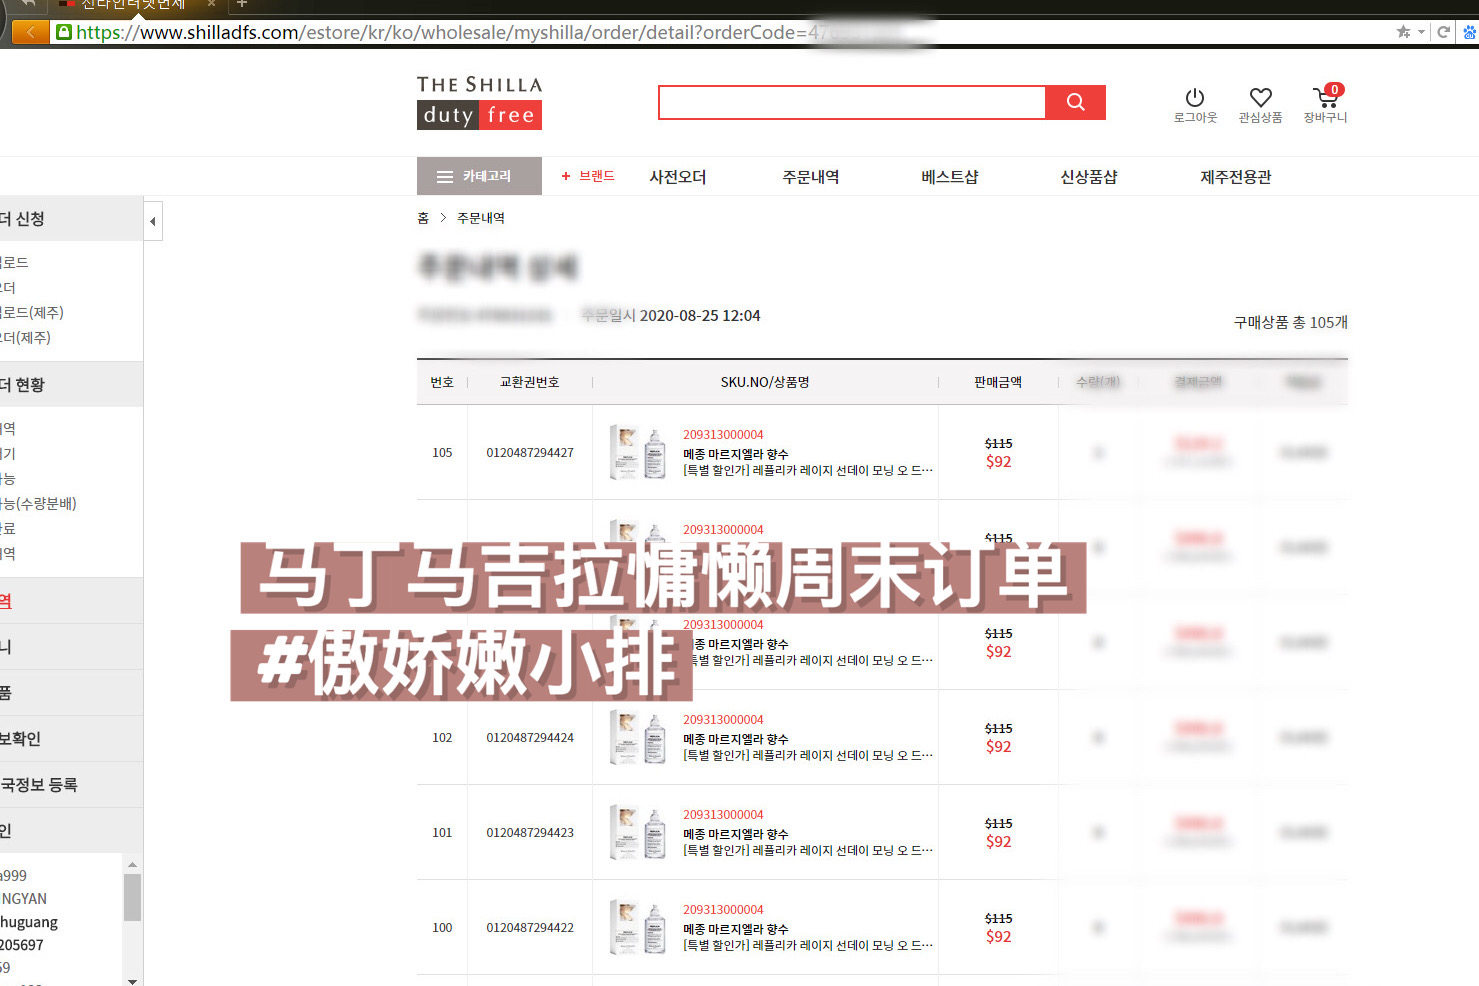Open The Shilla duty free logo homepage

click(480, 102)
